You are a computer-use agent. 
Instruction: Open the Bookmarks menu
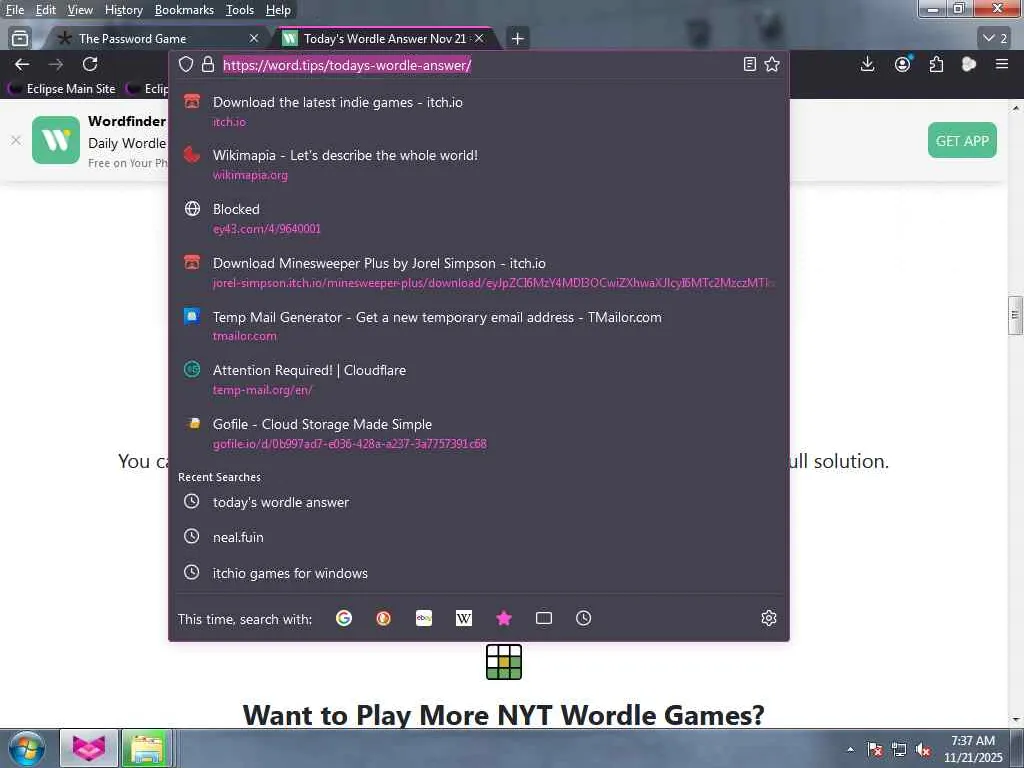(x=184, y=10)
